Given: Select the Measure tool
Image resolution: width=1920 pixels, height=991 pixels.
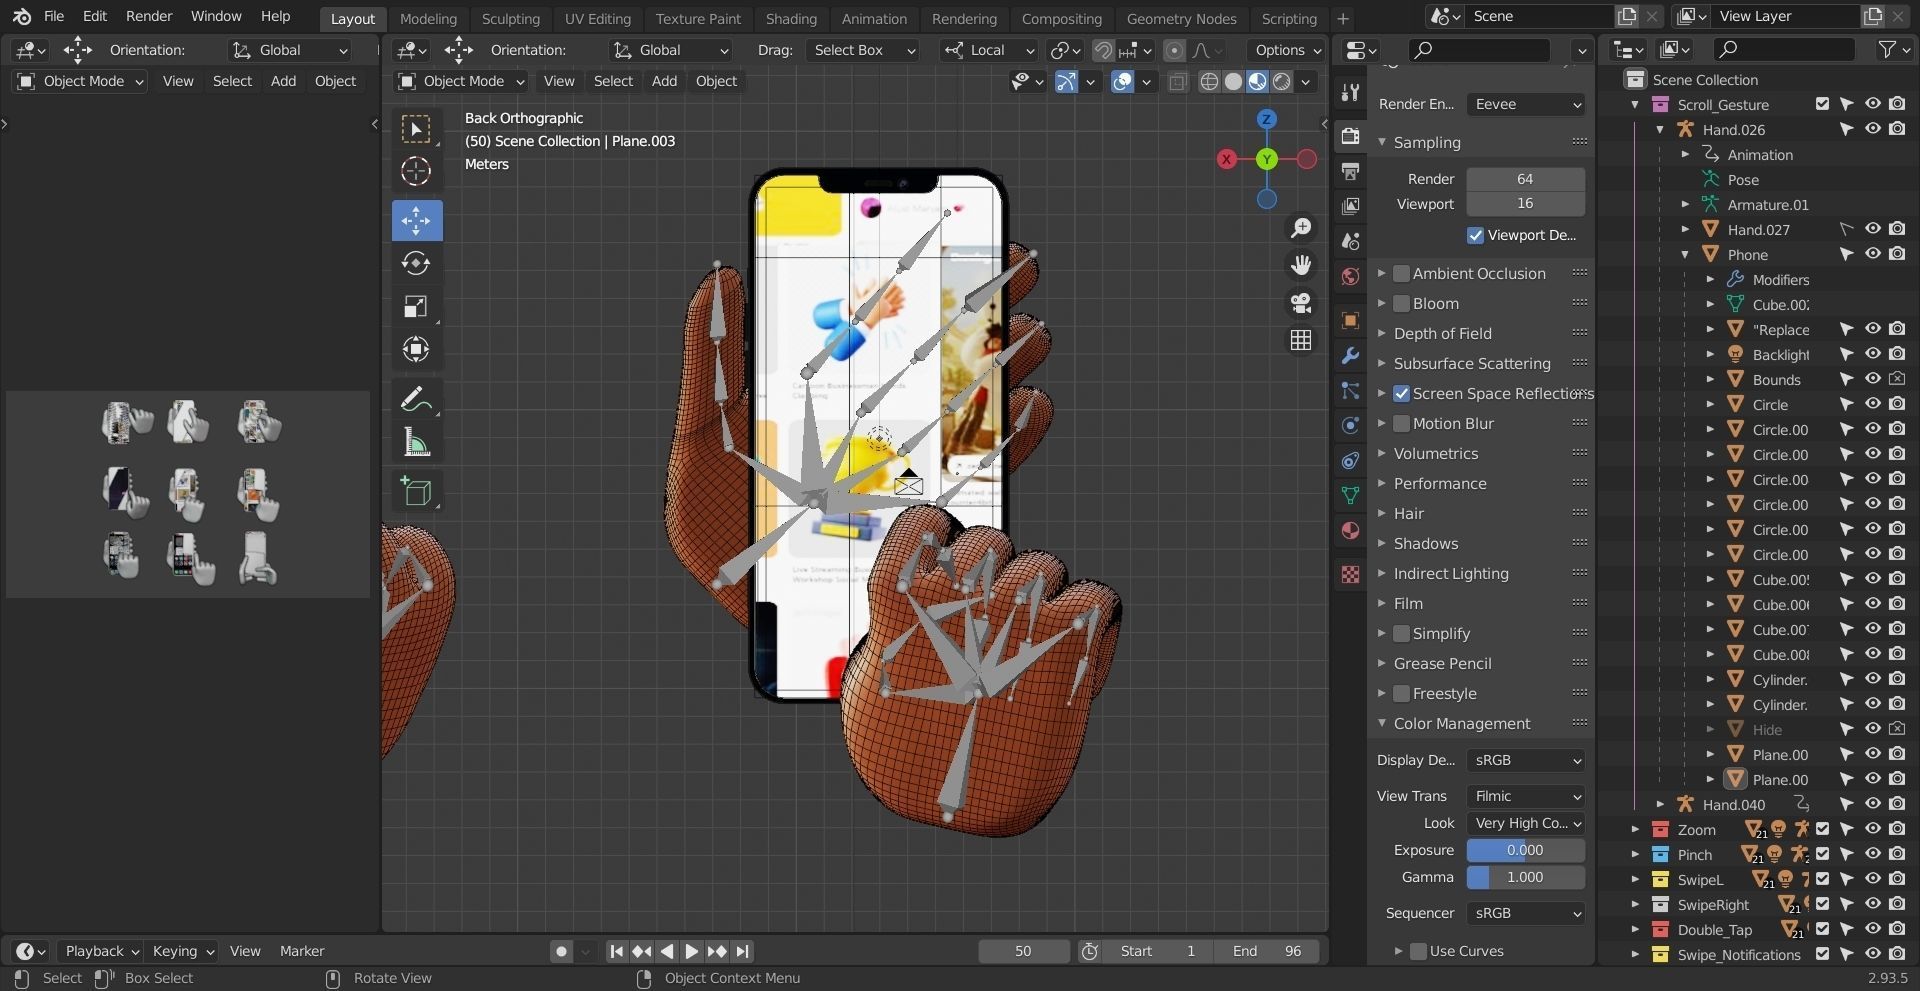Looking at the screenshot, I should click(x=416, y=442).
